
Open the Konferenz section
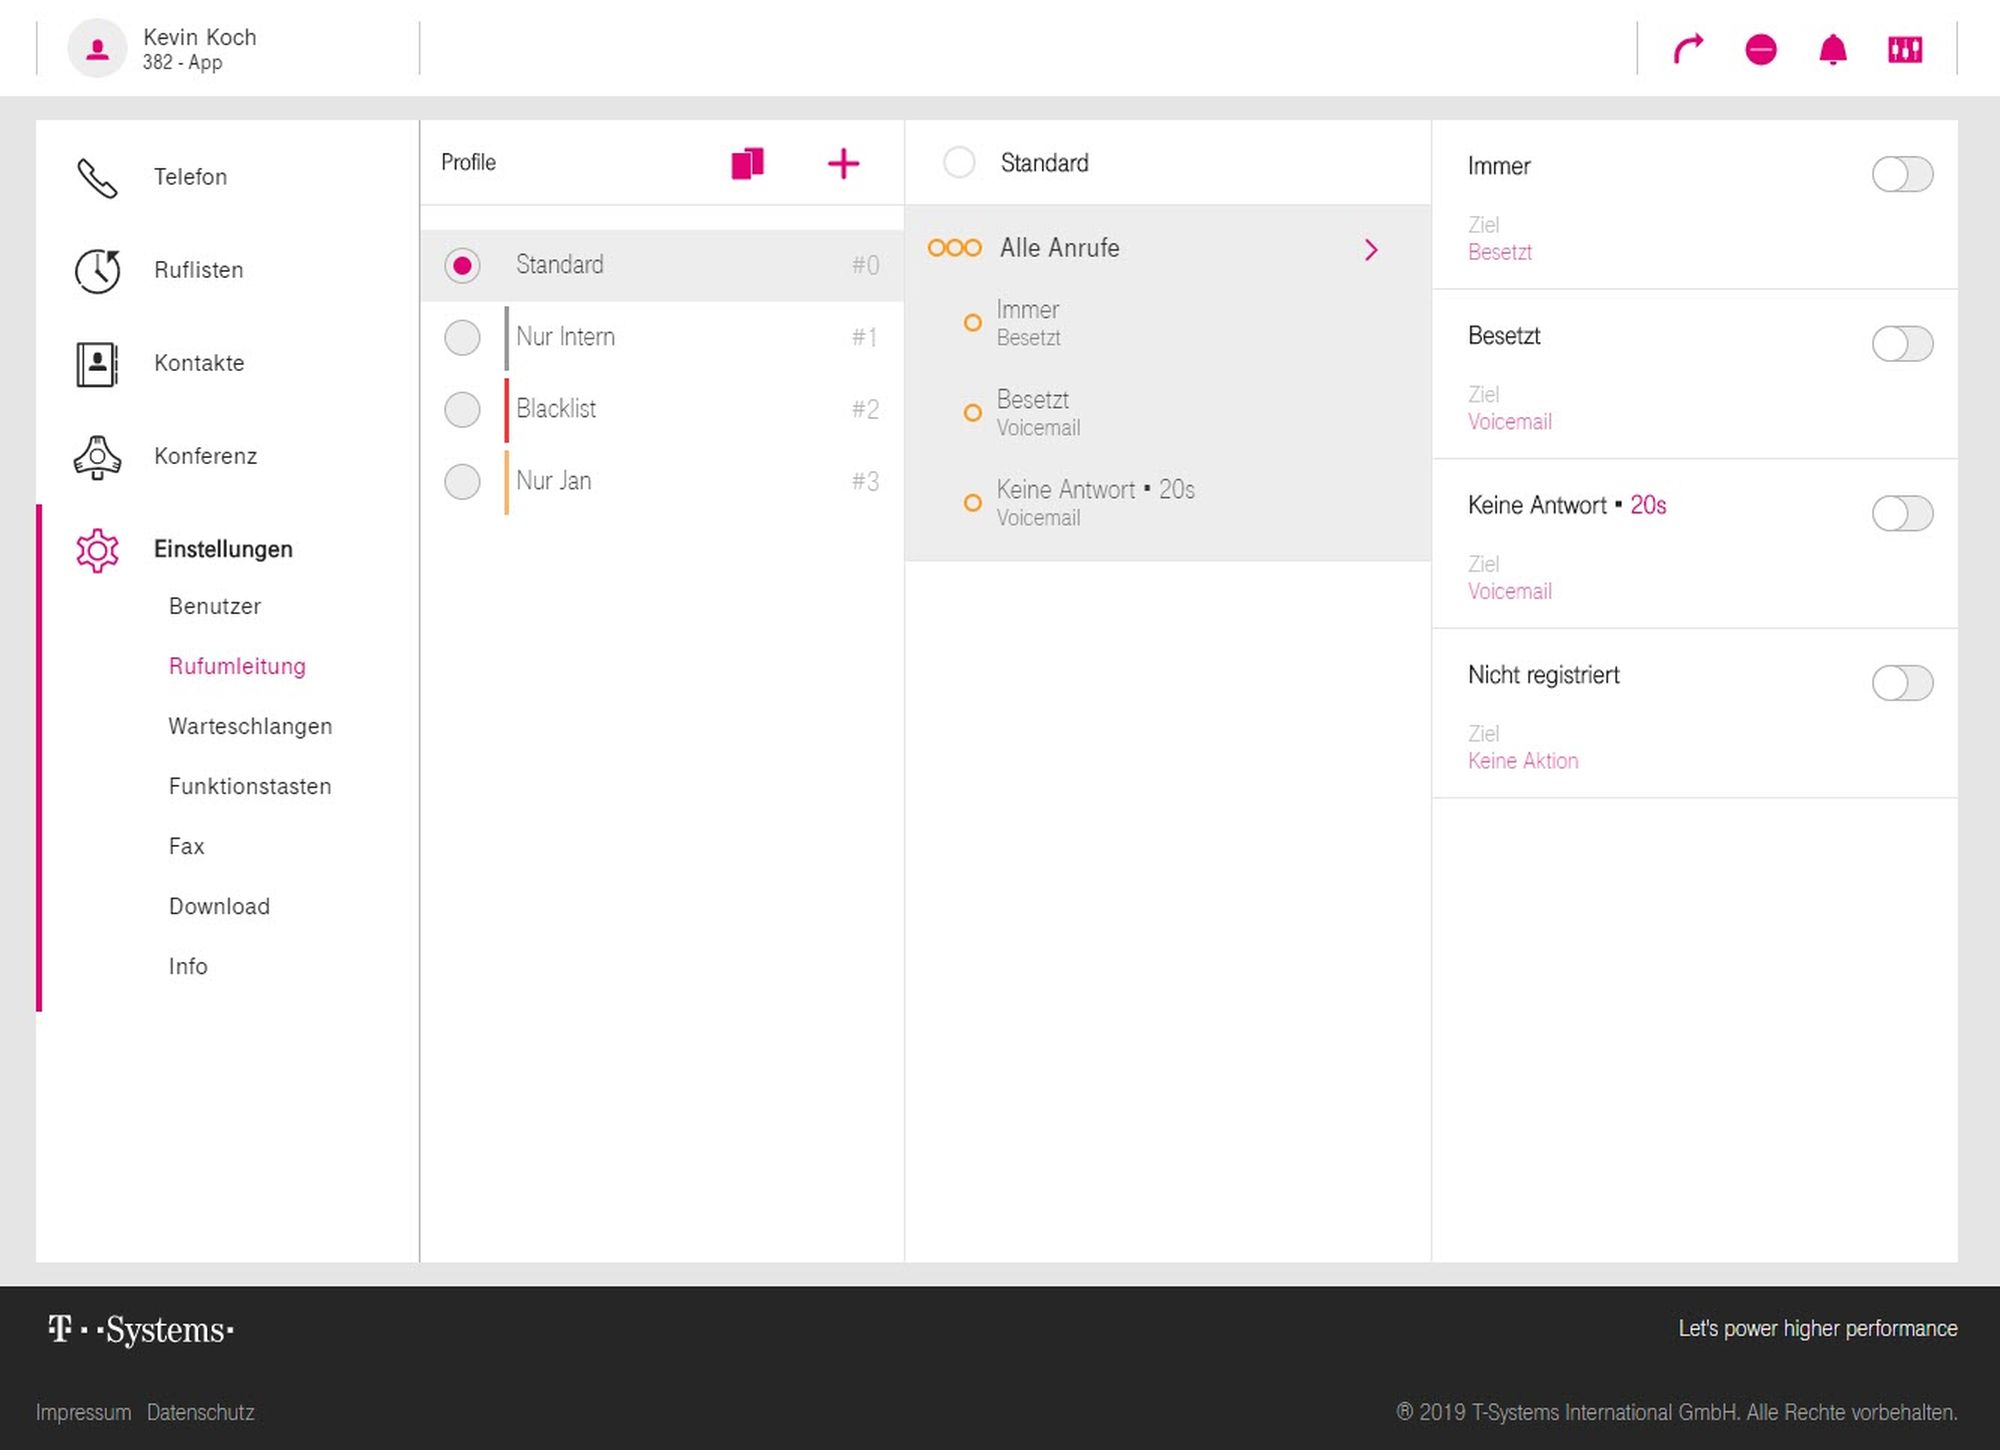(205, 456)
